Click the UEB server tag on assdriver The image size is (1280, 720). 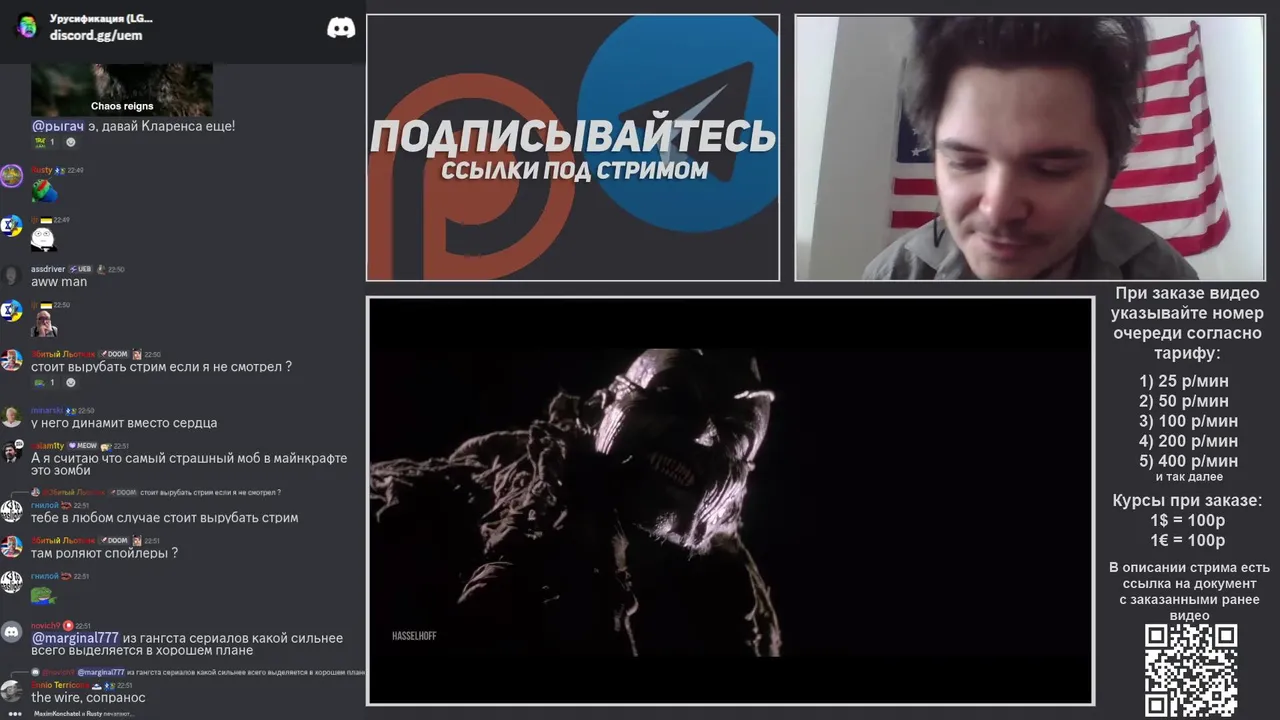pos(80,270)
